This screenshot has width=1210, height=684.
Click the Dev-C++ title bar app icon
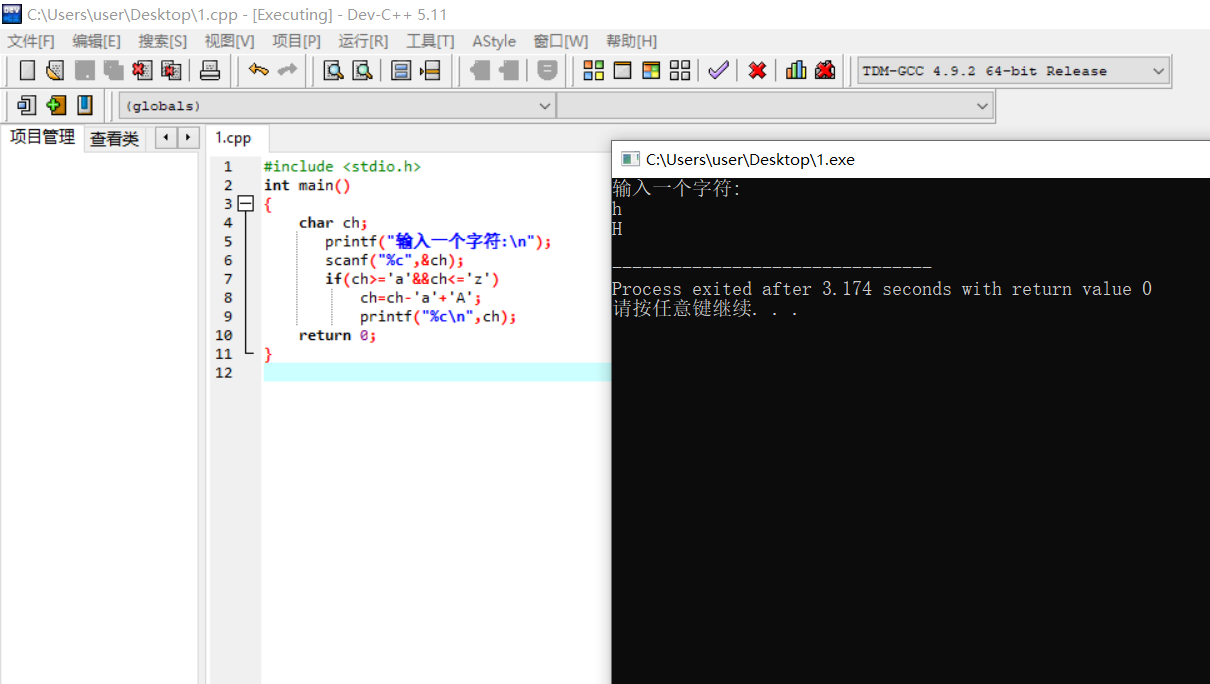point(12,14)
